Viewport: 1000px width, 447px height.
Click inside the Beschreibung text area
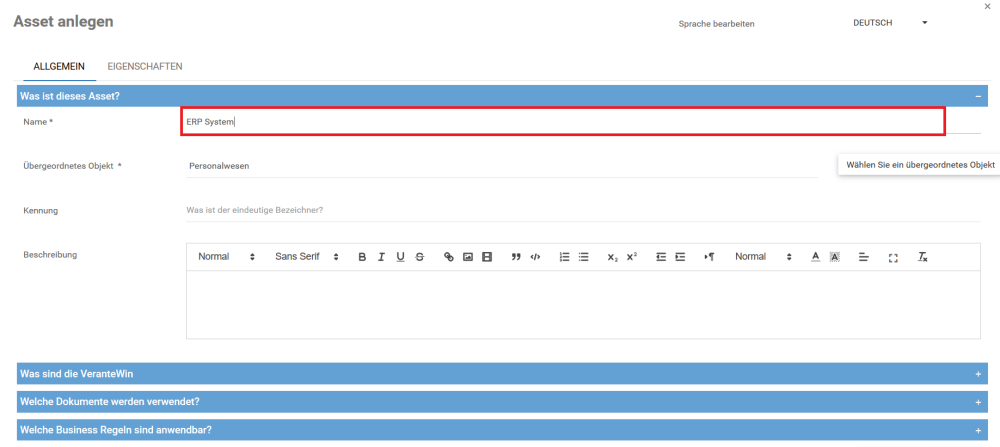pyautogui.click(x=583, y=304)
